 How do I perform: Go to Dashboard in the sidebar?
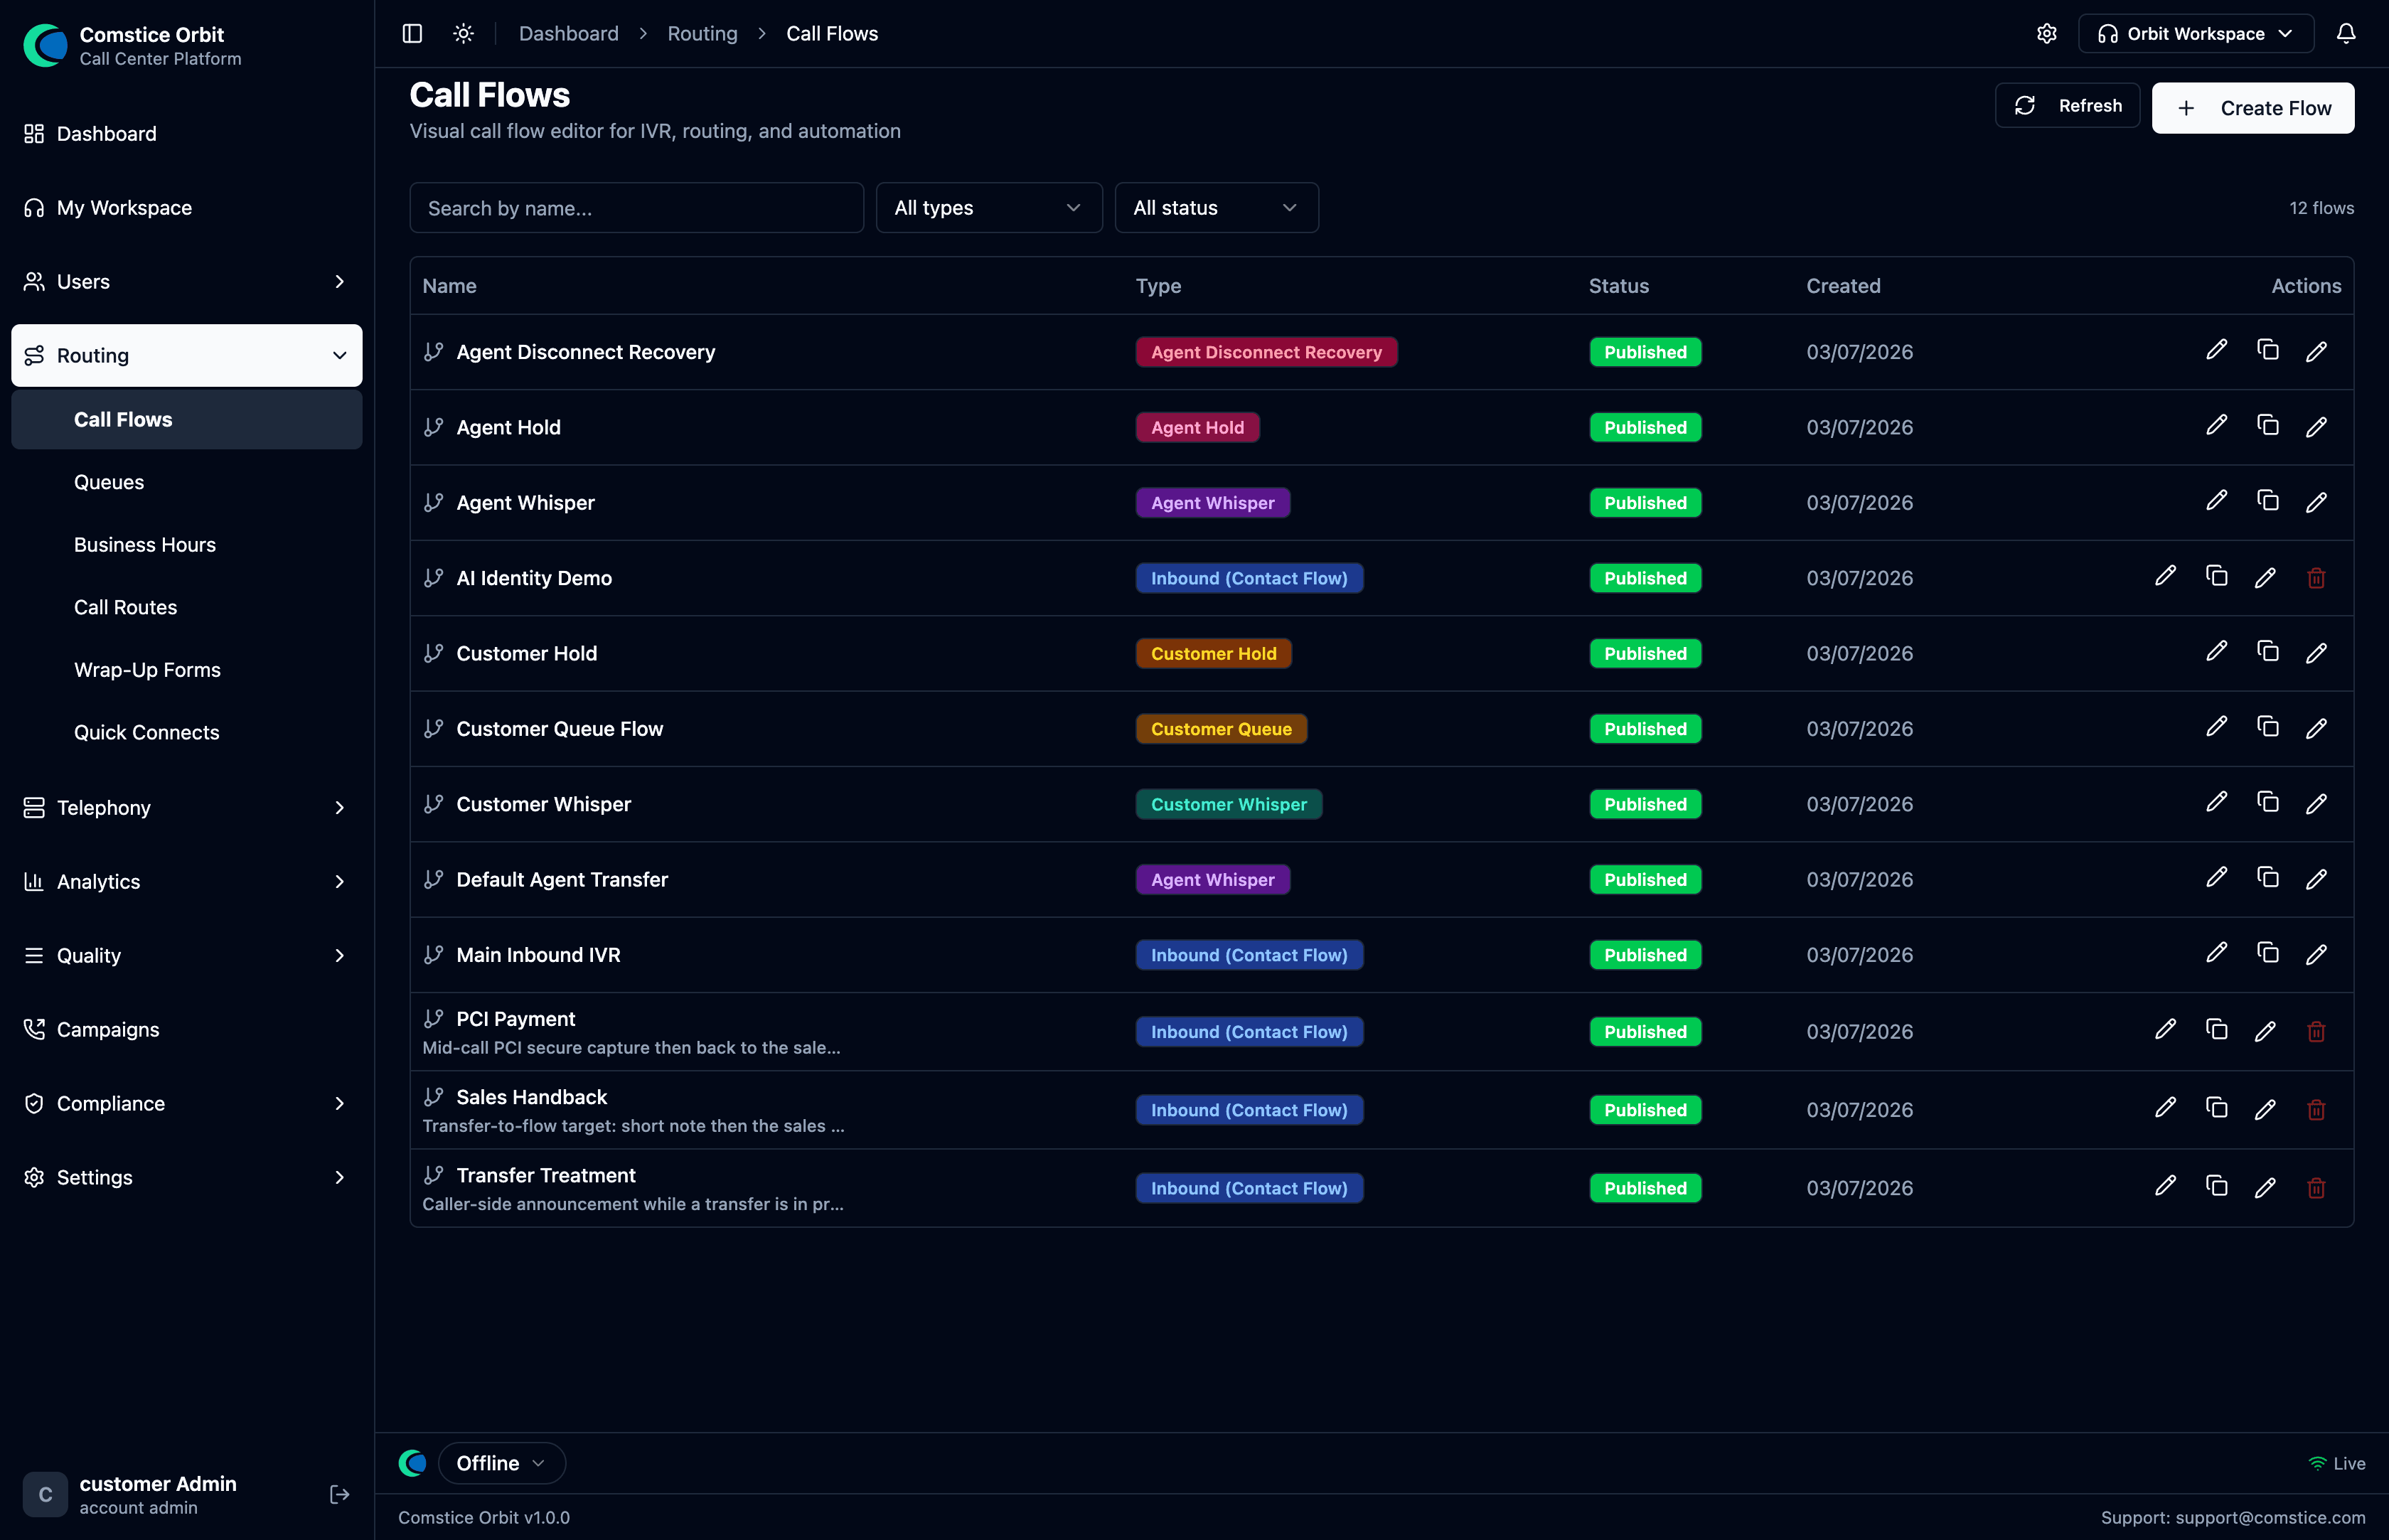click(186, 134)
